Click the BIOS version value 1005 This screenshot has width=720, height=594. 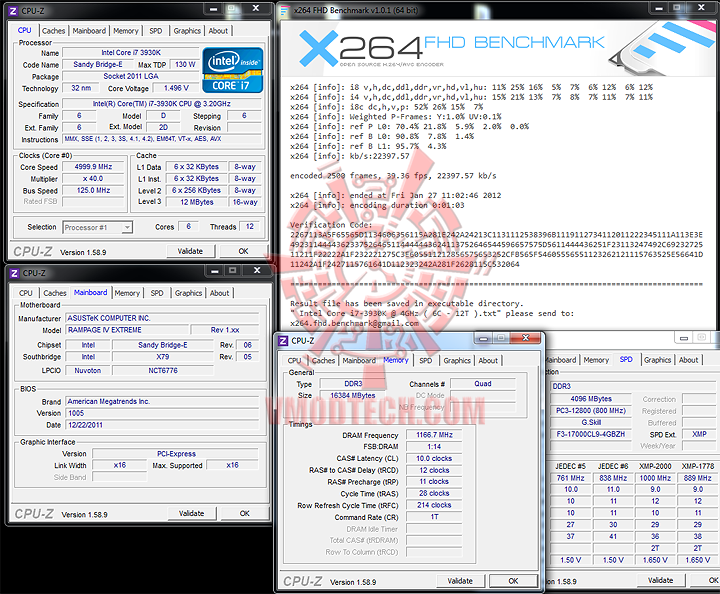click(163, 413)
